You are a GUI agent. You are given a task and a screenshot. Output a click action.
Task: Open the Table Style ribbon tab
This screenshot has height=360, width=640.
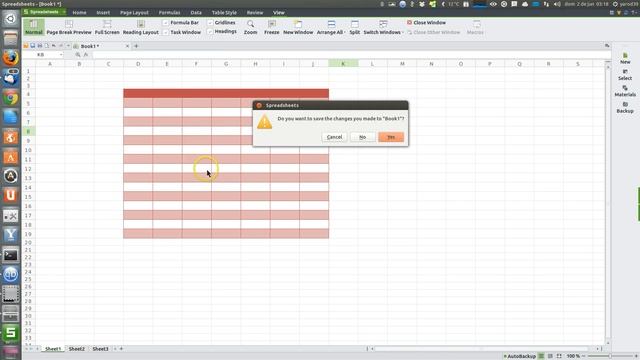click(224, 13)
